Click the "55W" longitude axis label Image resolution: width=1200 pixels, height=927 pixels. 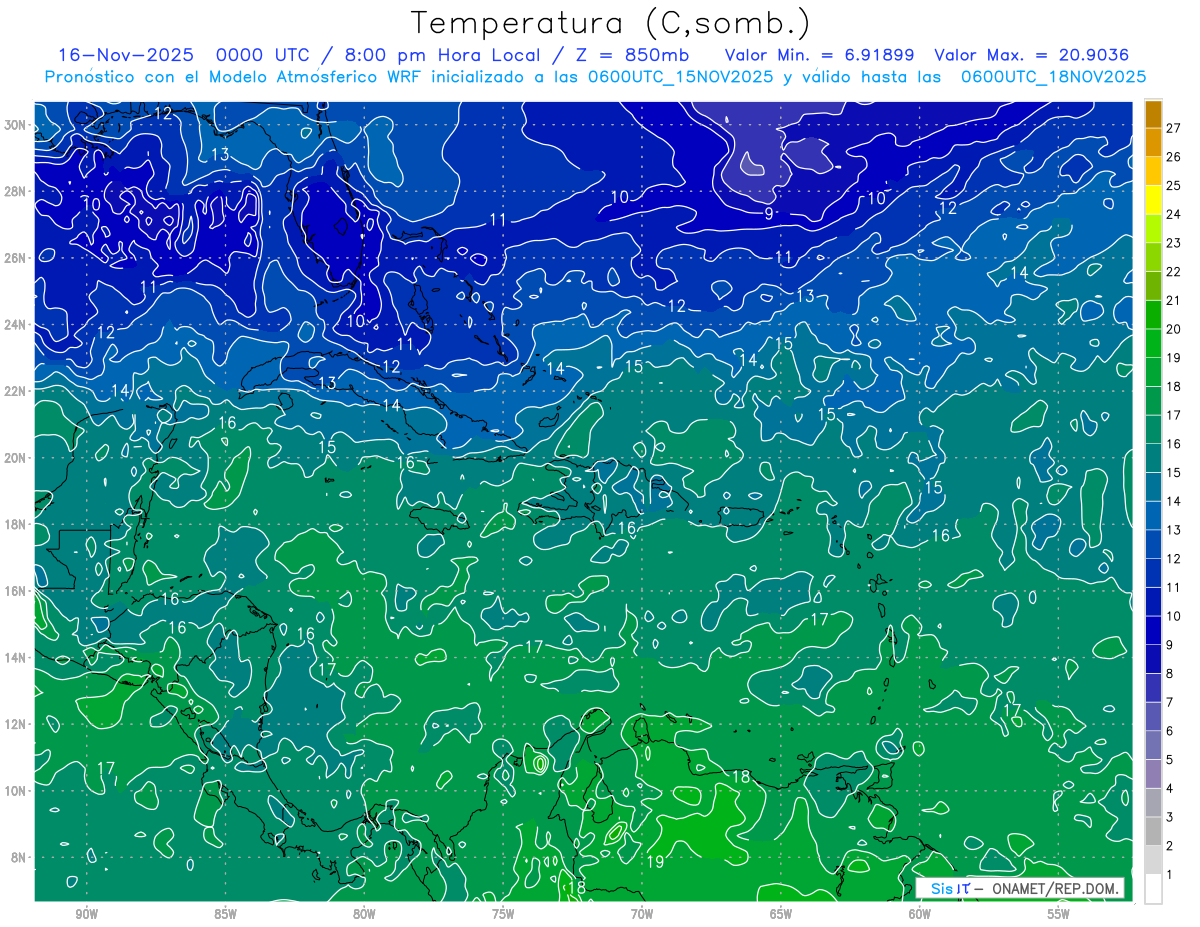tap(1059, 914)
